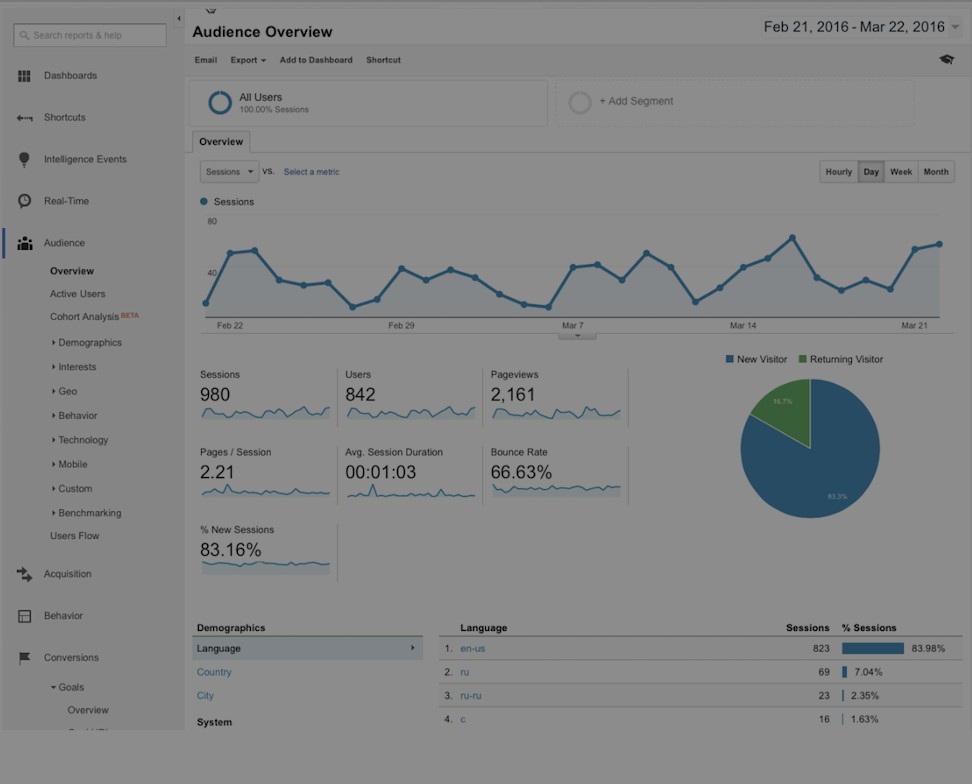972x784 pixels.
Task: Click the Shortcuts arrow icon
Action: click(x=25, y=118)
